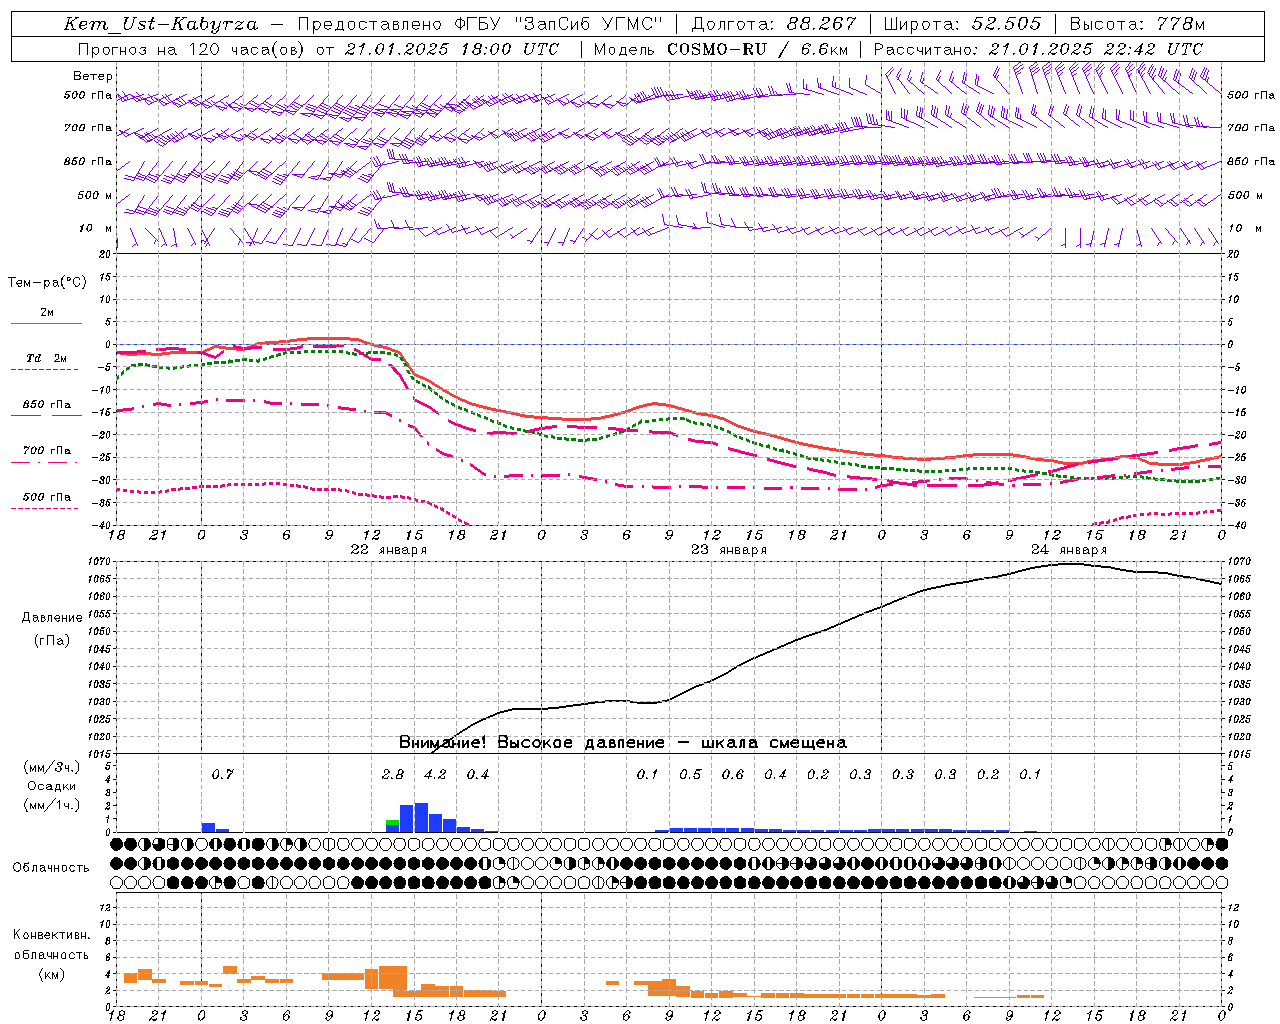Click the Тем-ра(°C) temperature label
This screenshot has width=1280, height=1024.
pyautogui.click(x=47, y=283)
